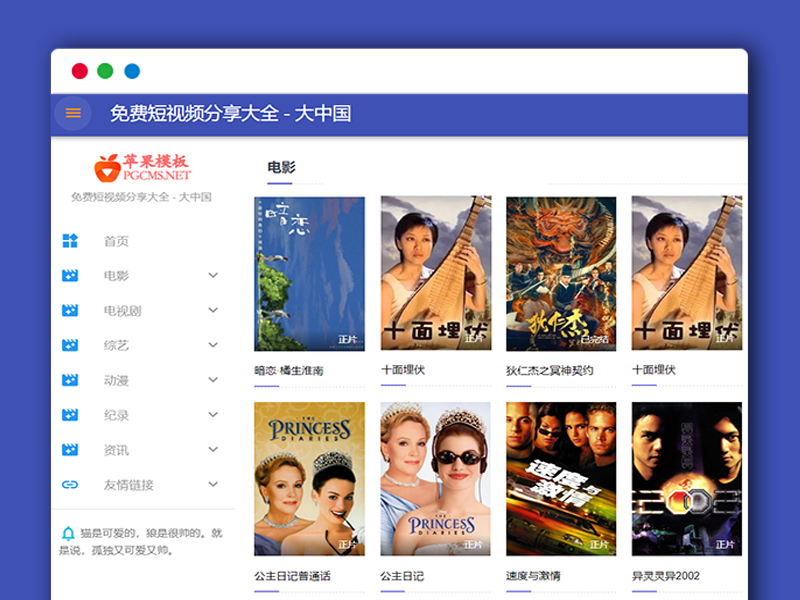Screen dimensions: 800x600
Task: Click the 暗恋 movie poster
Action: pyautogui.click(x=309, y=274)
